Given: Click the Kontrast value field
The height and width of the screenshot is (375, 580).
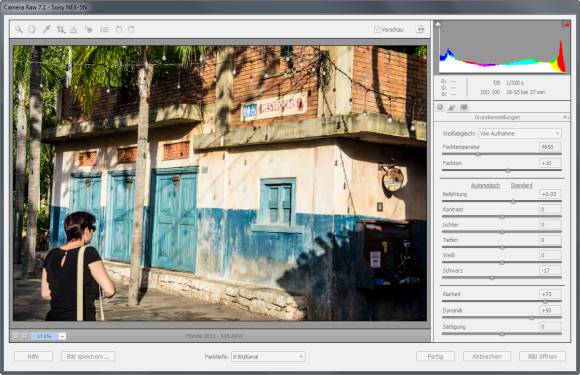Looking at the screenshot, I should (x=550, y=209).
